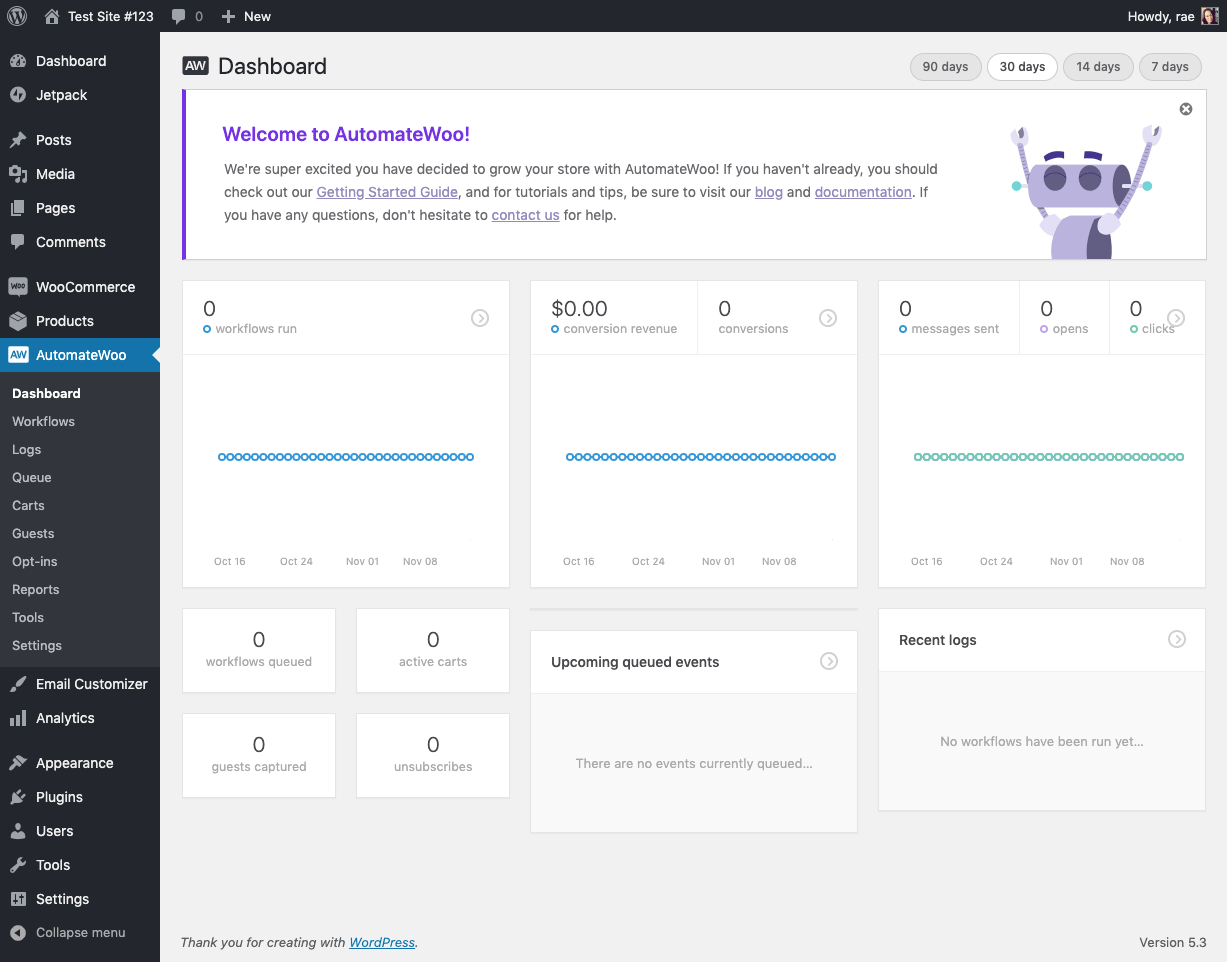
Task: Open the Plugins menu
Action: click(x=80, y=797)
